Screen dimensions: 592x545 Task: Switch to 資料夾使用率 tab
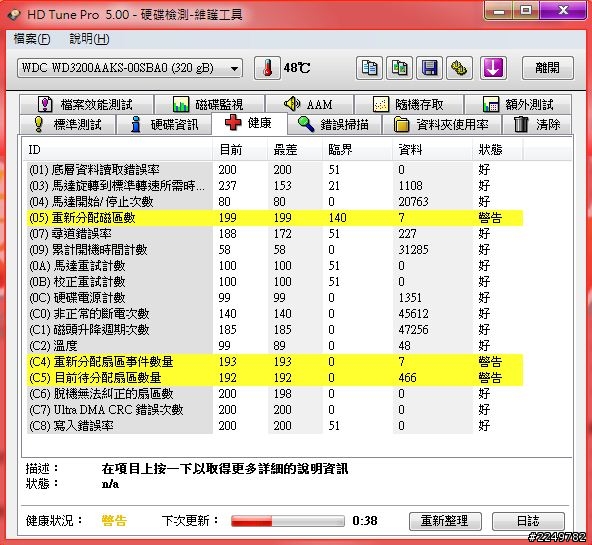coord(441,125)
